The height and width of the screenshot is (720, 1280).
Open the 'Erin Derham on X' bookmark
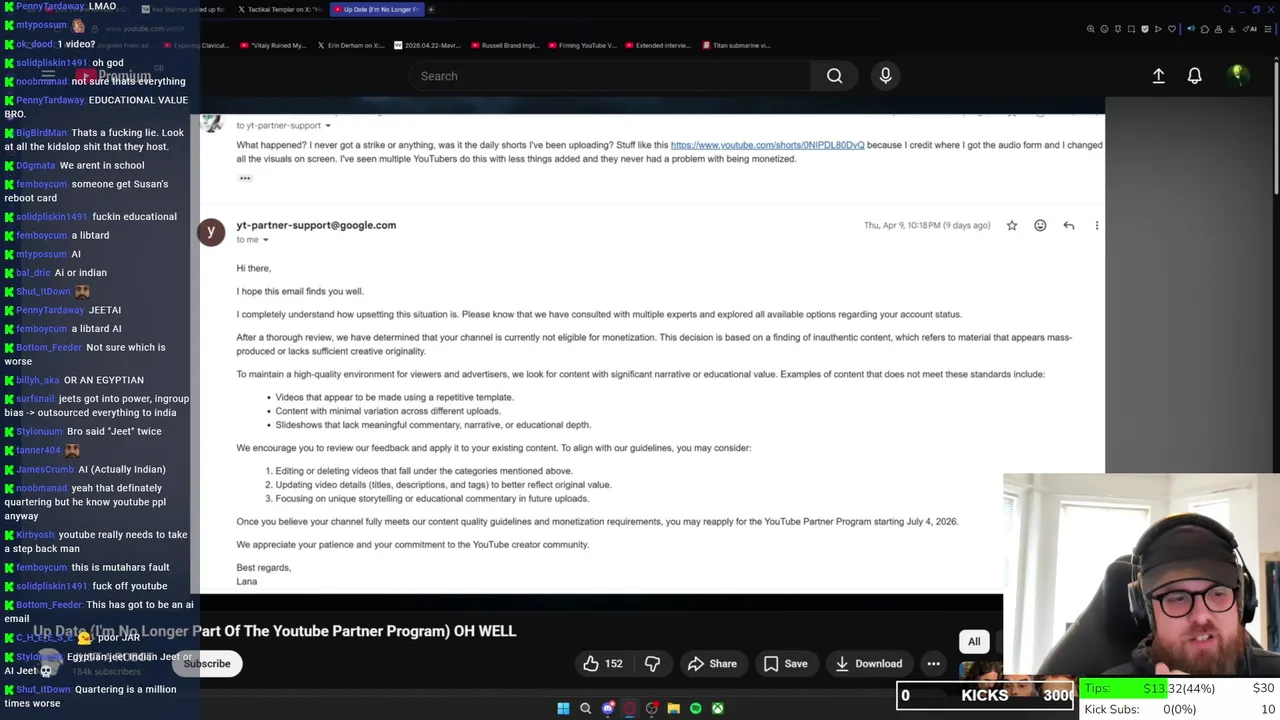351,45
